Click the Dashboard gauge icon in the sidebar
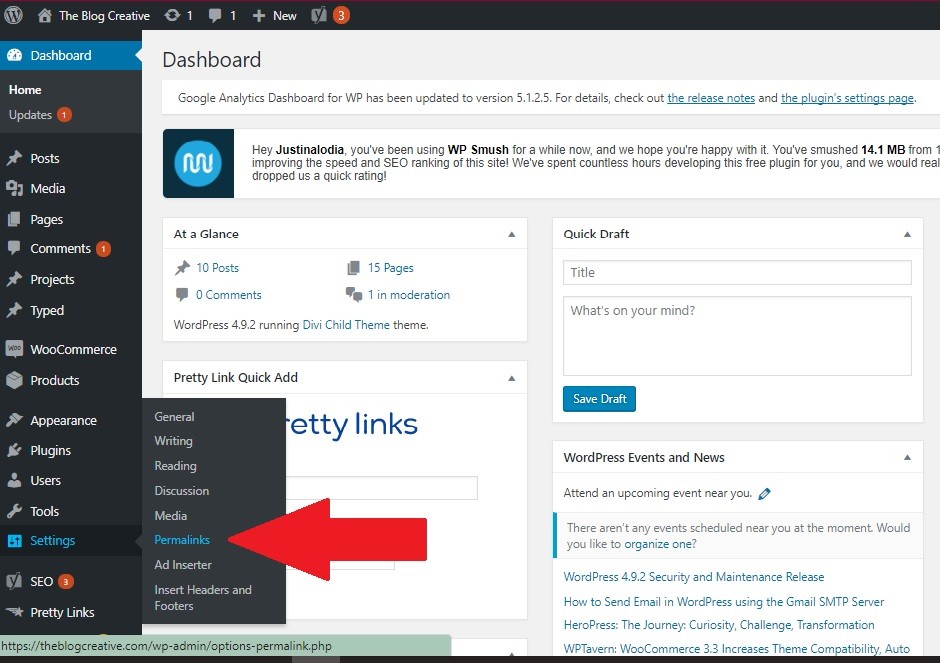The height and width of the screenshot is (663, 940). pos(14,55)
